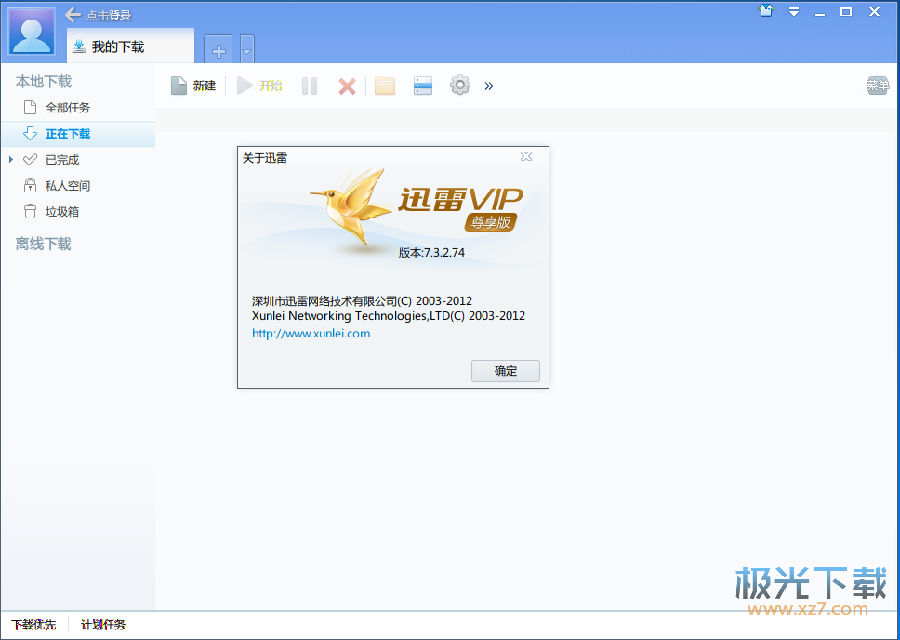This screenshot has width=900, height=640.
Task: Click the version text 版本:7.3.2.74
Action: [432, 253]
